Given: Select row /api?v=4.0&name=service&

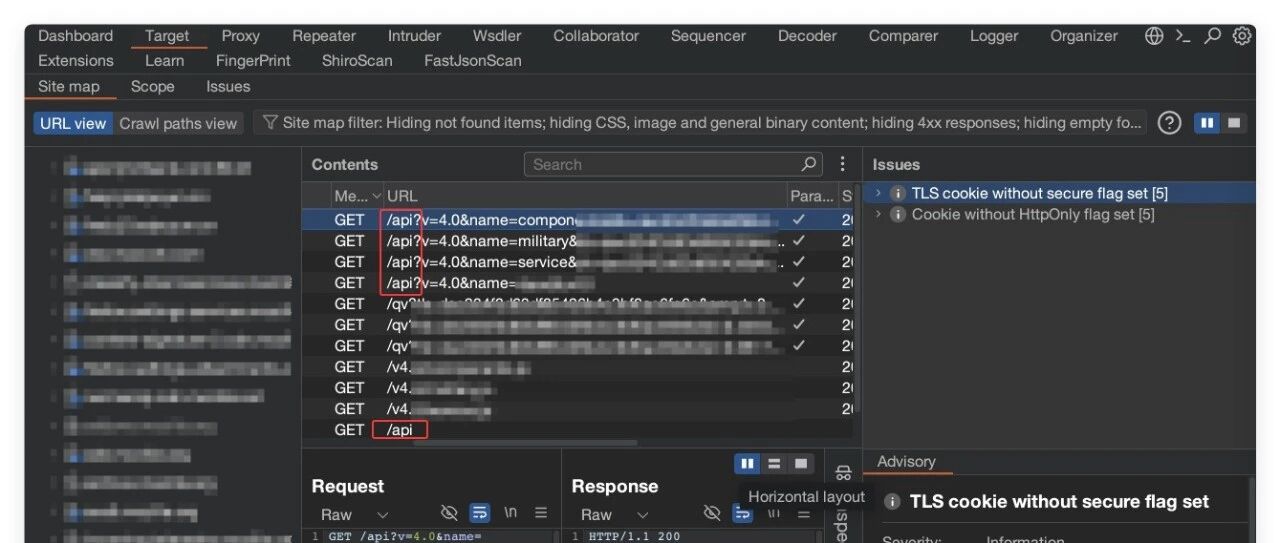Looking at the screenshot, I should tap(578, 262).
